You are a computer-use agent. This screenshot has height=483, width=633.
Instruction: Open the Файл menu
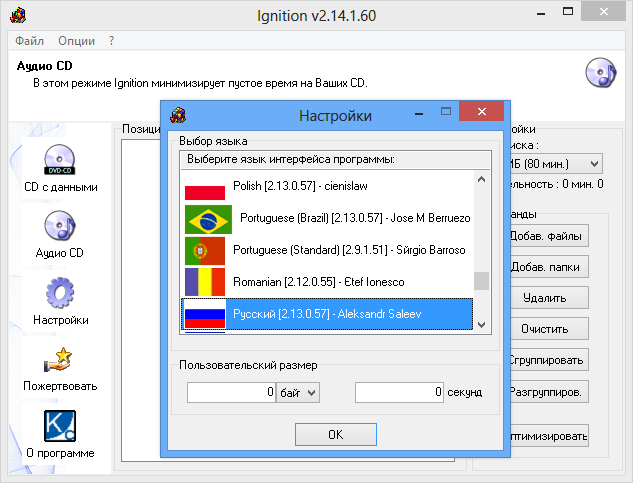pyautogui.click(x=29, y=41)
